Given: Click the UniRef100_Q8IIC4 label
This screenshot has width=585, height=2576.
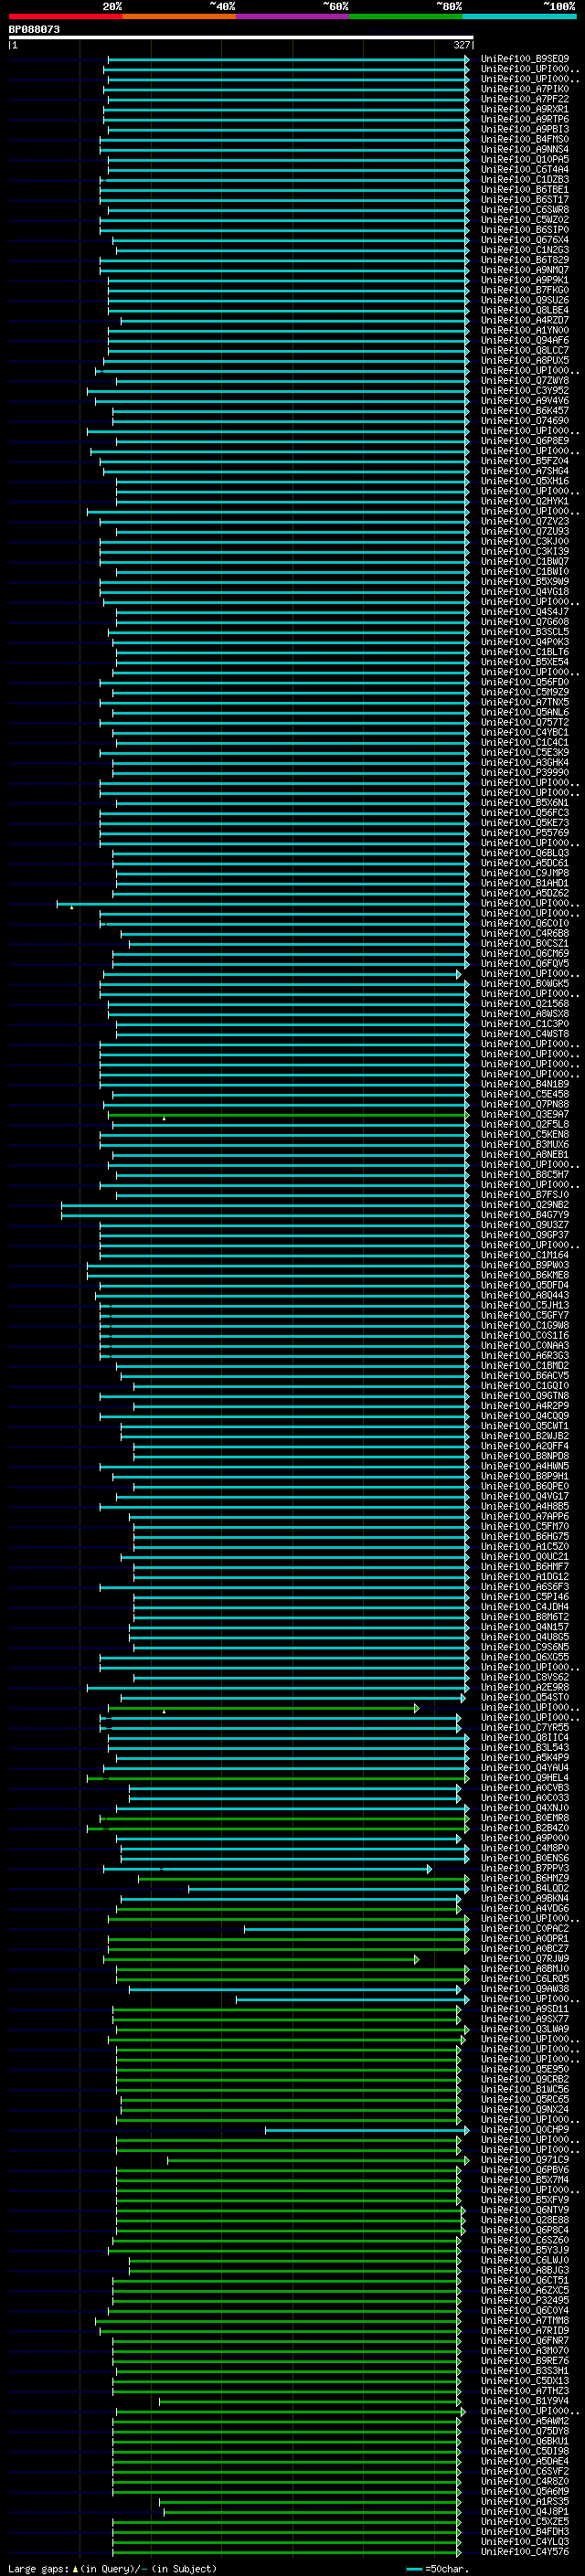Looking at the screenshot, I should (x=525, y=1738).
